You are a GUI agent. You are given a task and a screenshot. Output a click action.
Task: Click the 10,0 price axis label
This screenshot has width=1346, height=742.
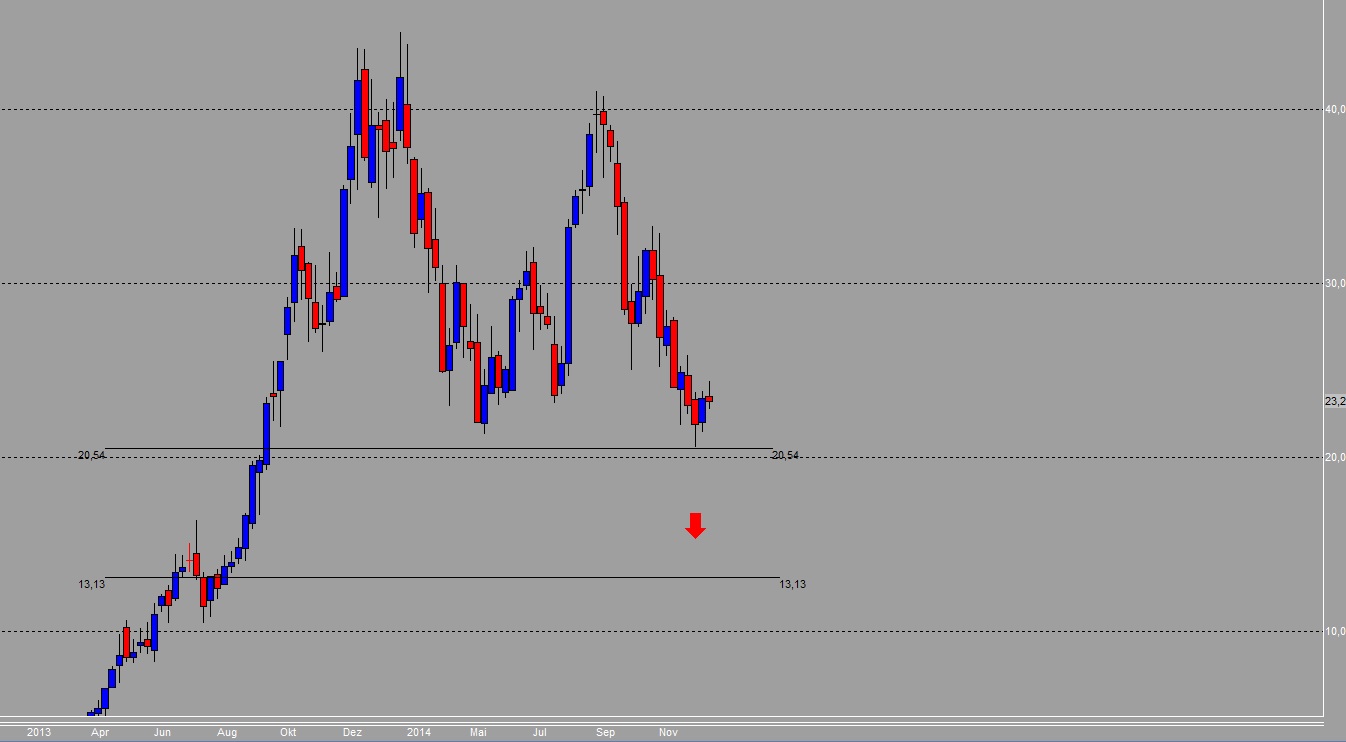pyautogui.click(x=1334, y=631)
